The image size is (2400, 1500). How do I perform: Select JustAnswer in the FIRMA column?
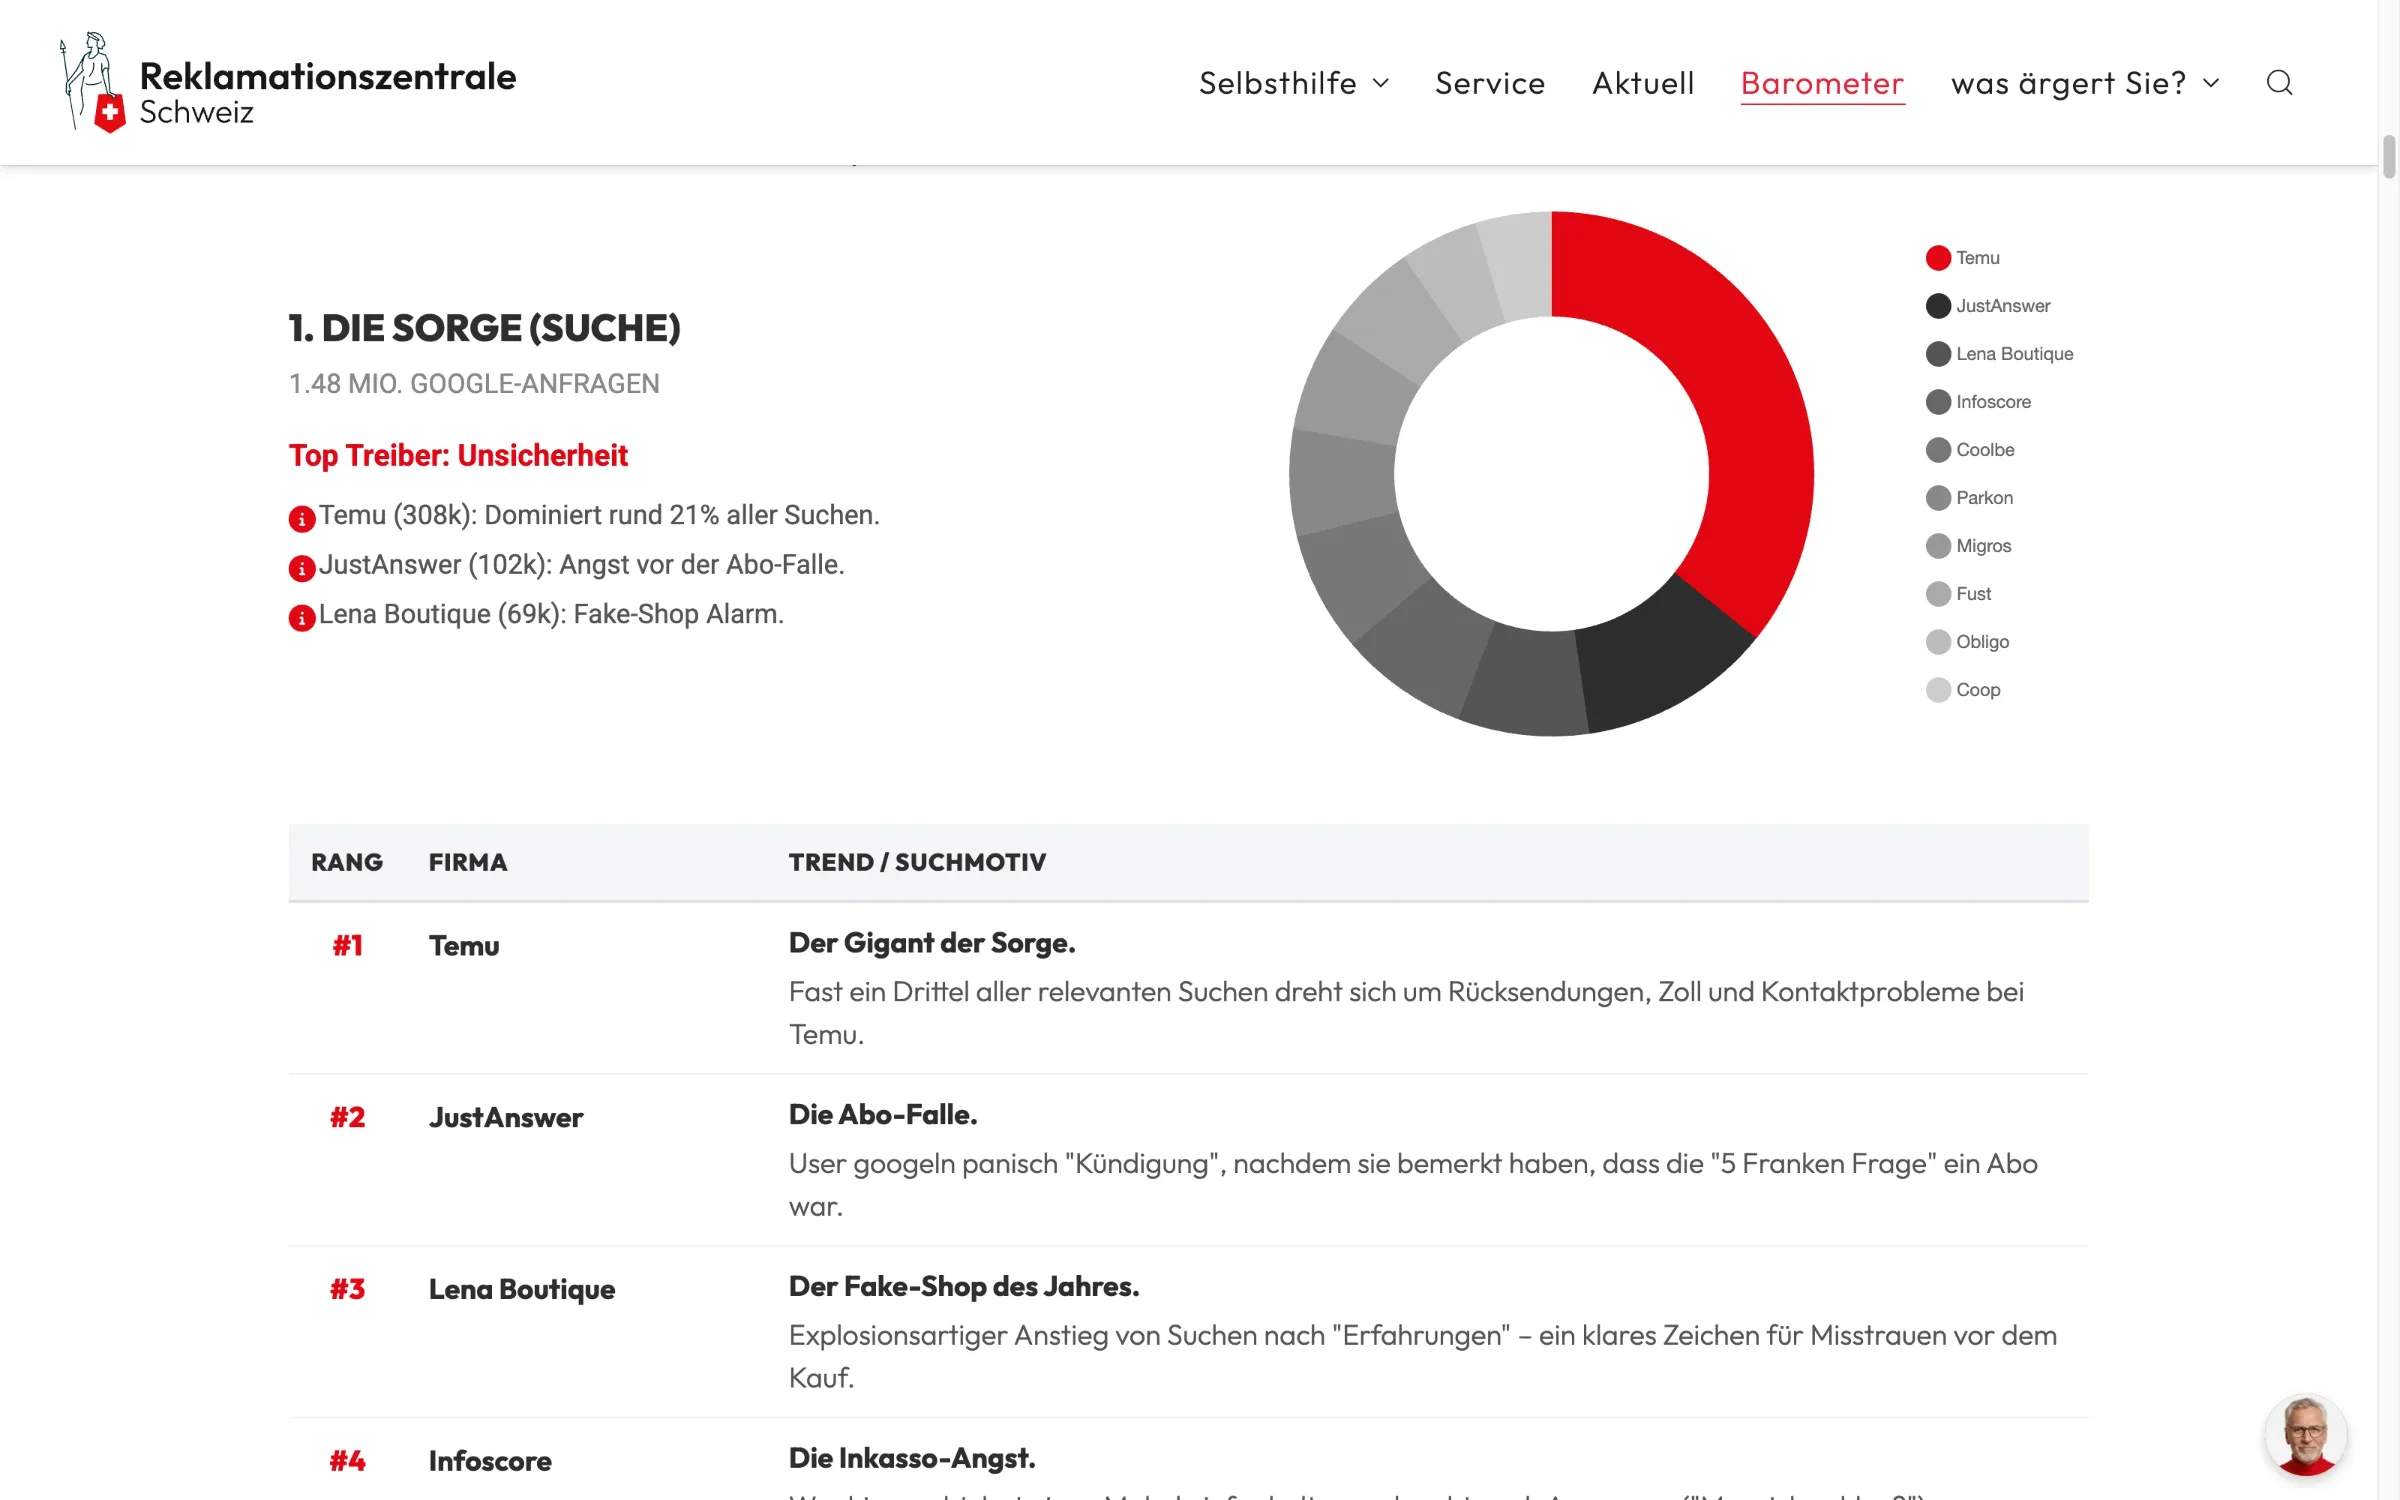pyautogui.click(x=506, y=1118)
